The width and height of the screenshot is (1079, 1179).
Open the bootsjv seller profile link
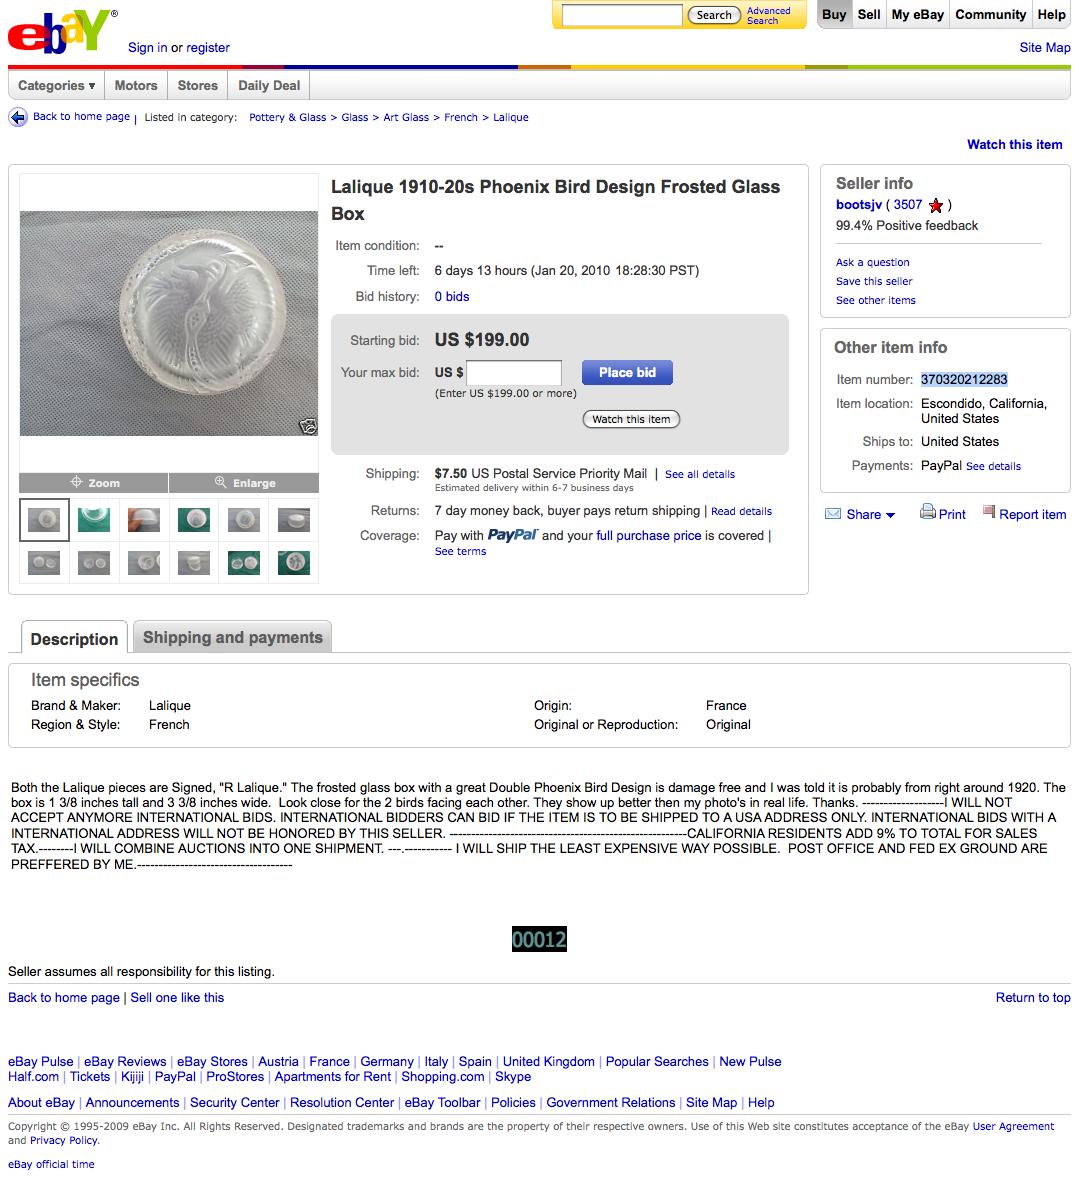[x=858, y=205]
